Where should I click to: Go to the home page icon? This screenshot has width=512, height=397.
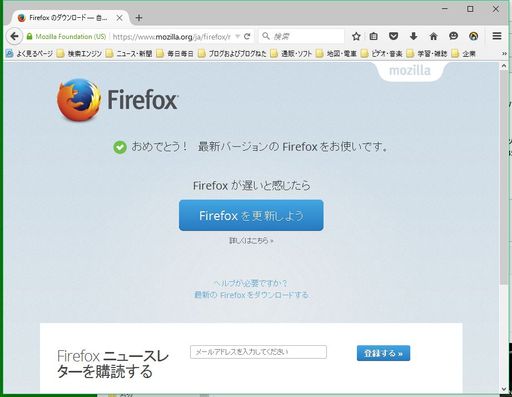pos(433,36)
